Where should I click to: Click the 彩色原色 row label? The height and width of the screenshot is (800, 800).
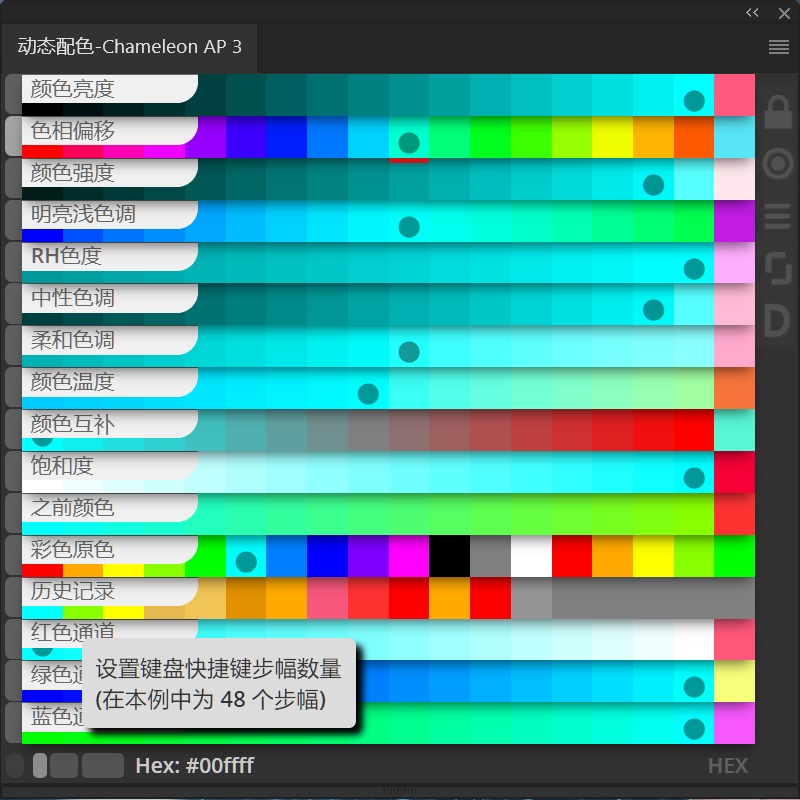pos(72,549)
